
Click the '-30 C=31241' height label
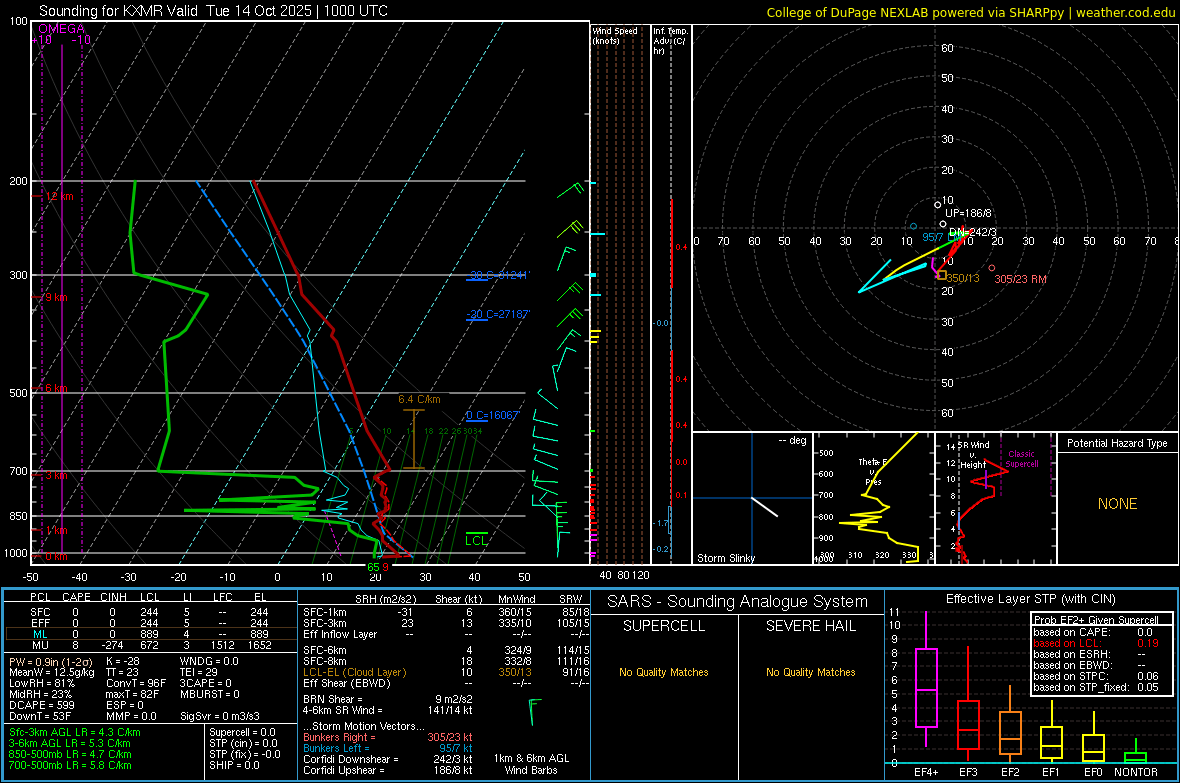(x=498, y=275)
